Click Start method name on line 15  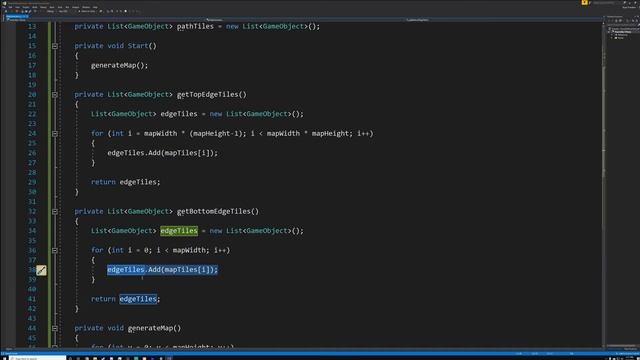(x=138, y=46)
